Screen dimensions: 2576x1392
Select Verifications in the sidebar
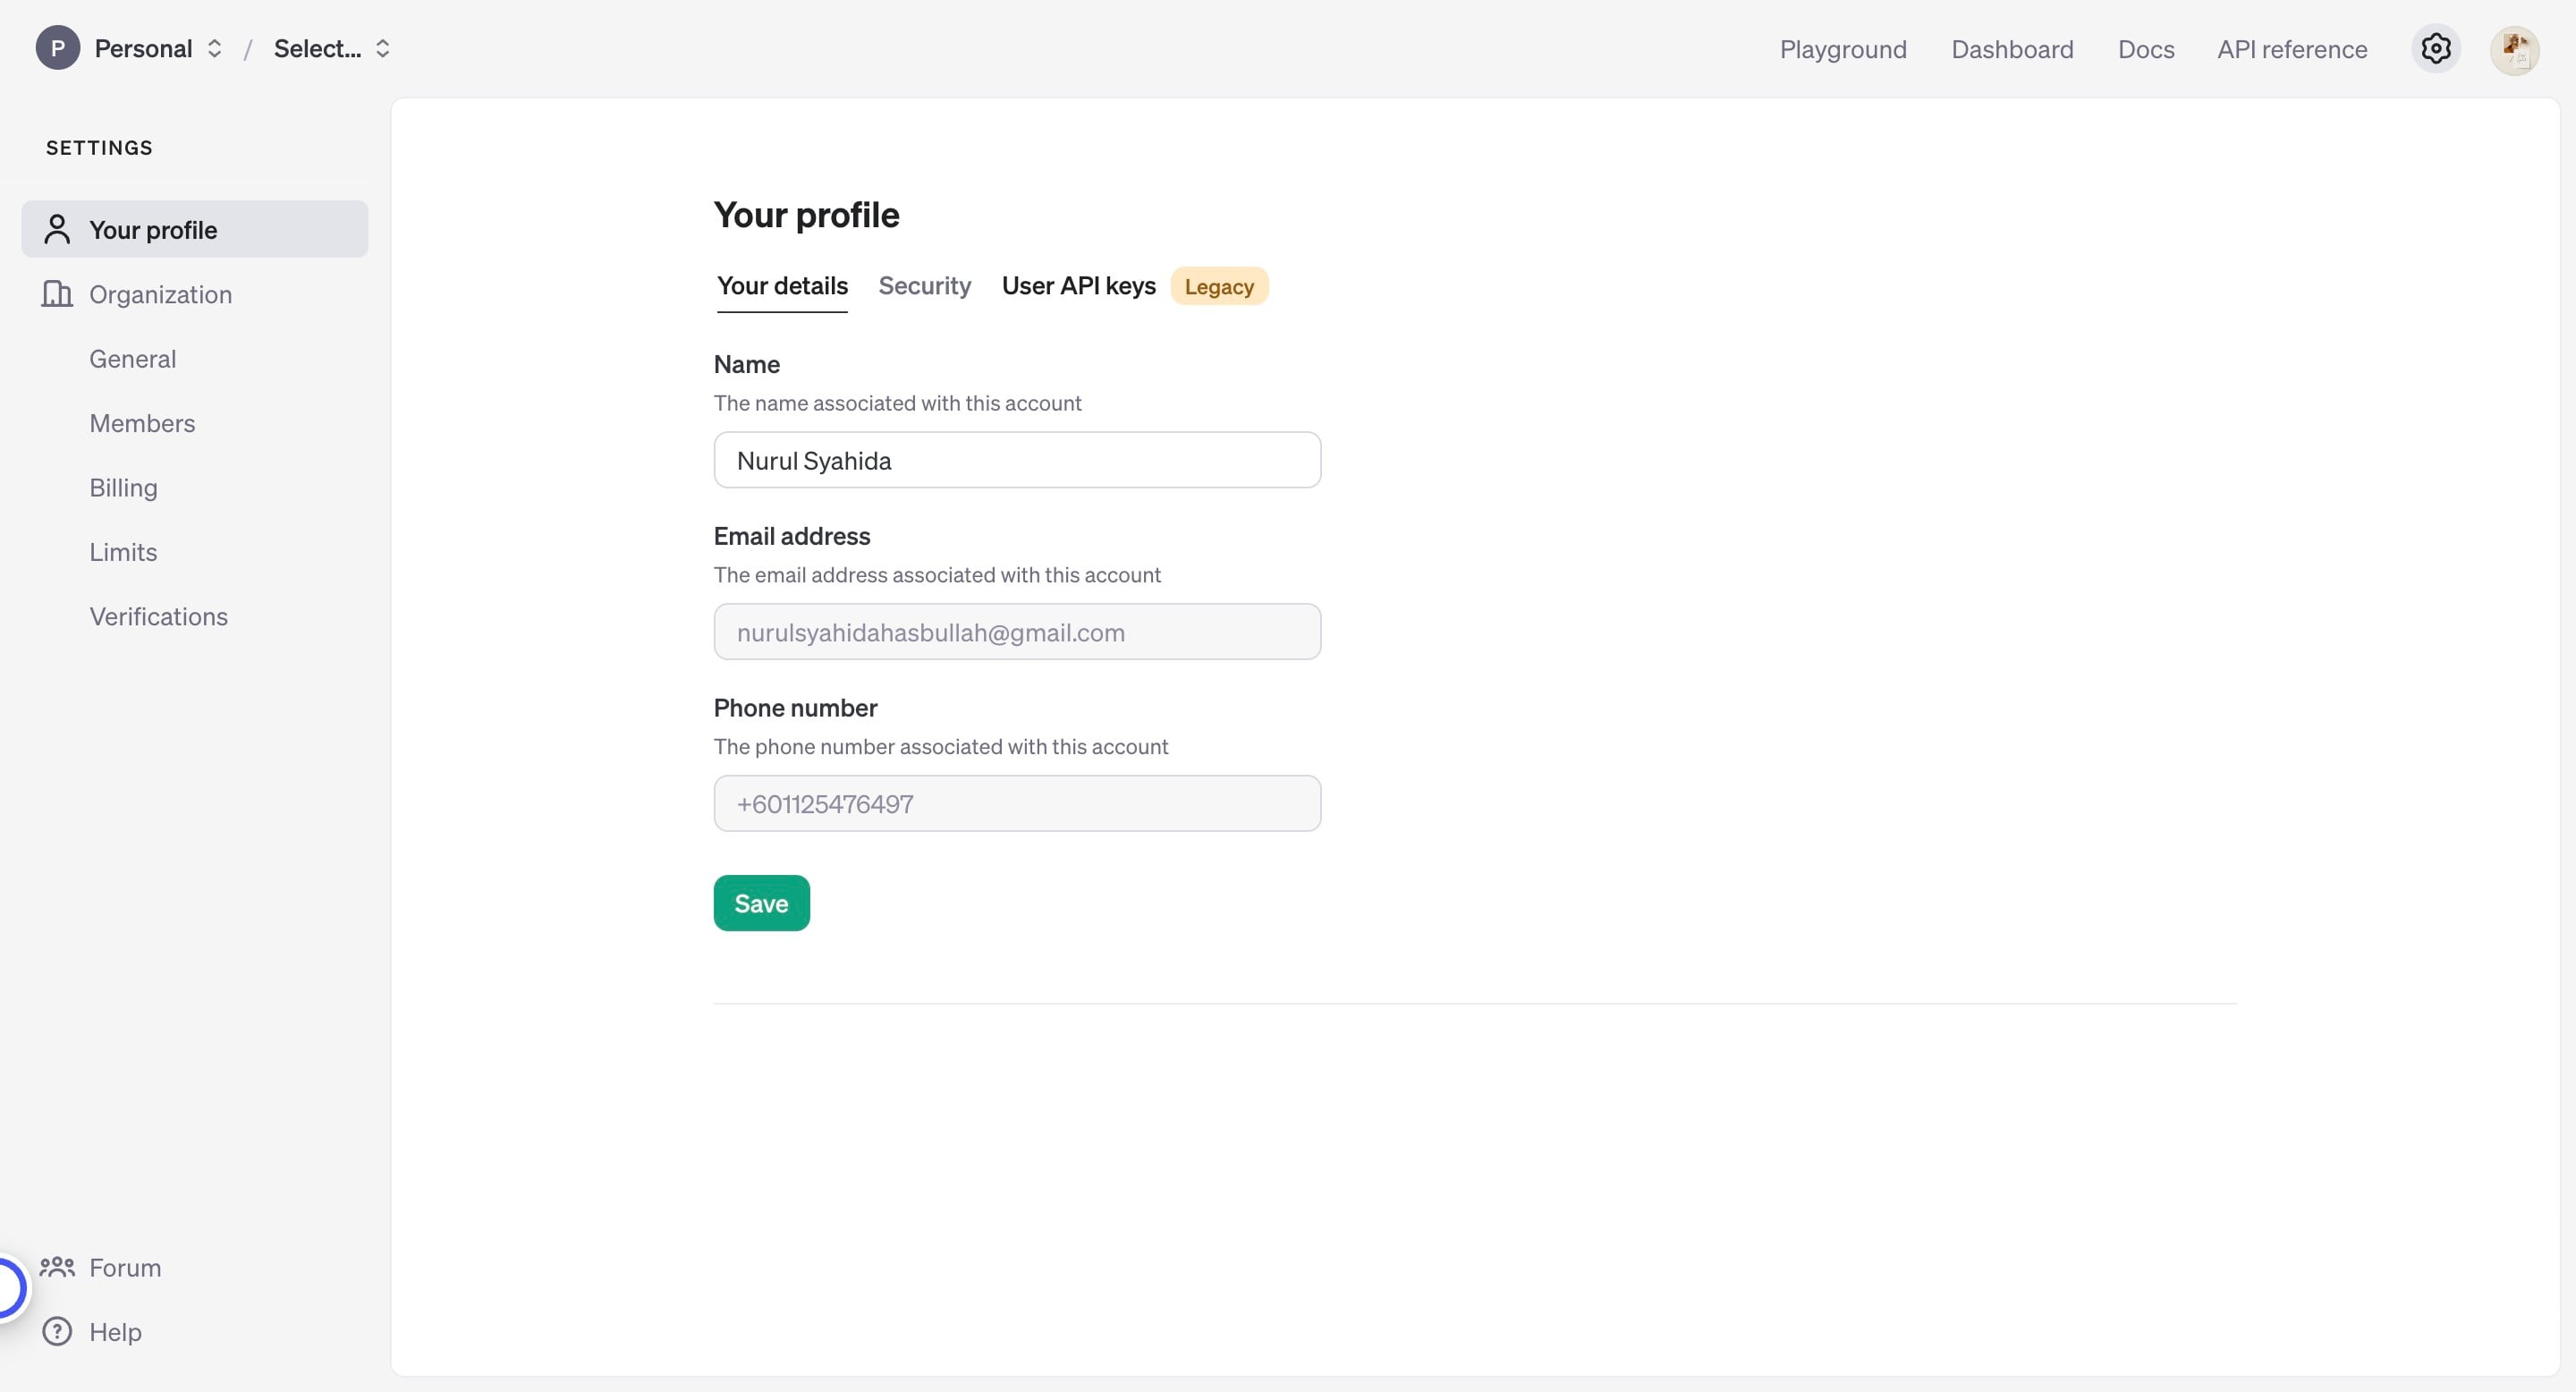158,616
